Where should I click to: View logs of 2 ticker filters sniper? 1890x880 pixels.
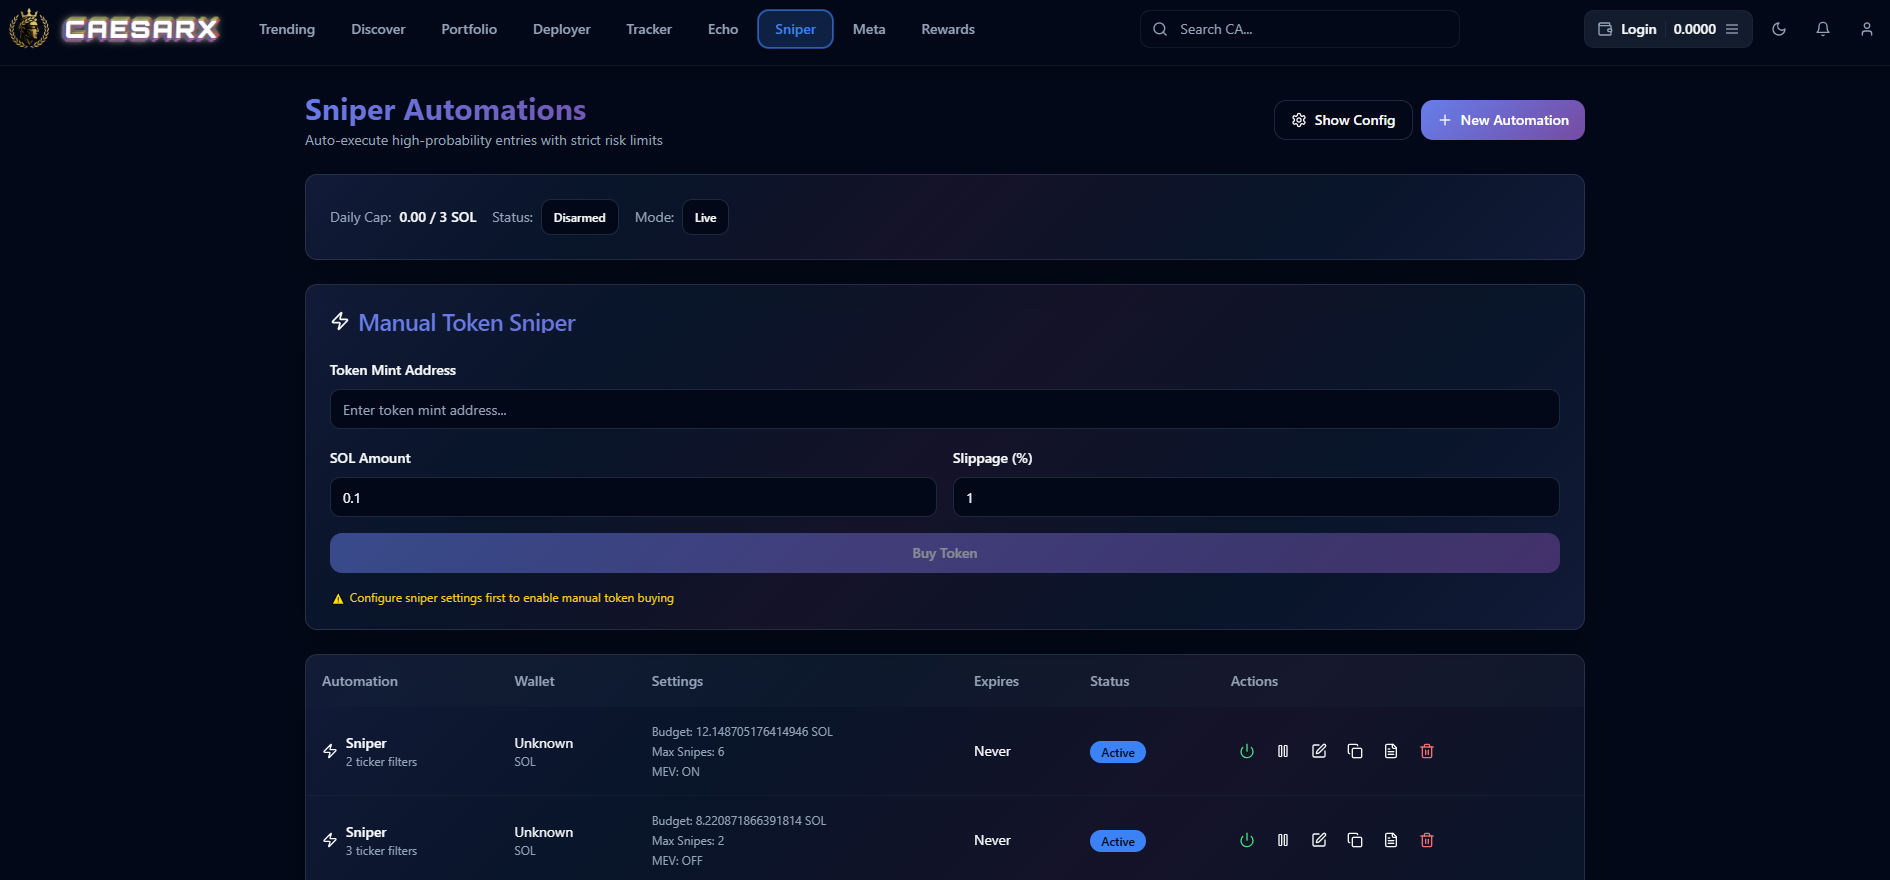coord(1391,751)
